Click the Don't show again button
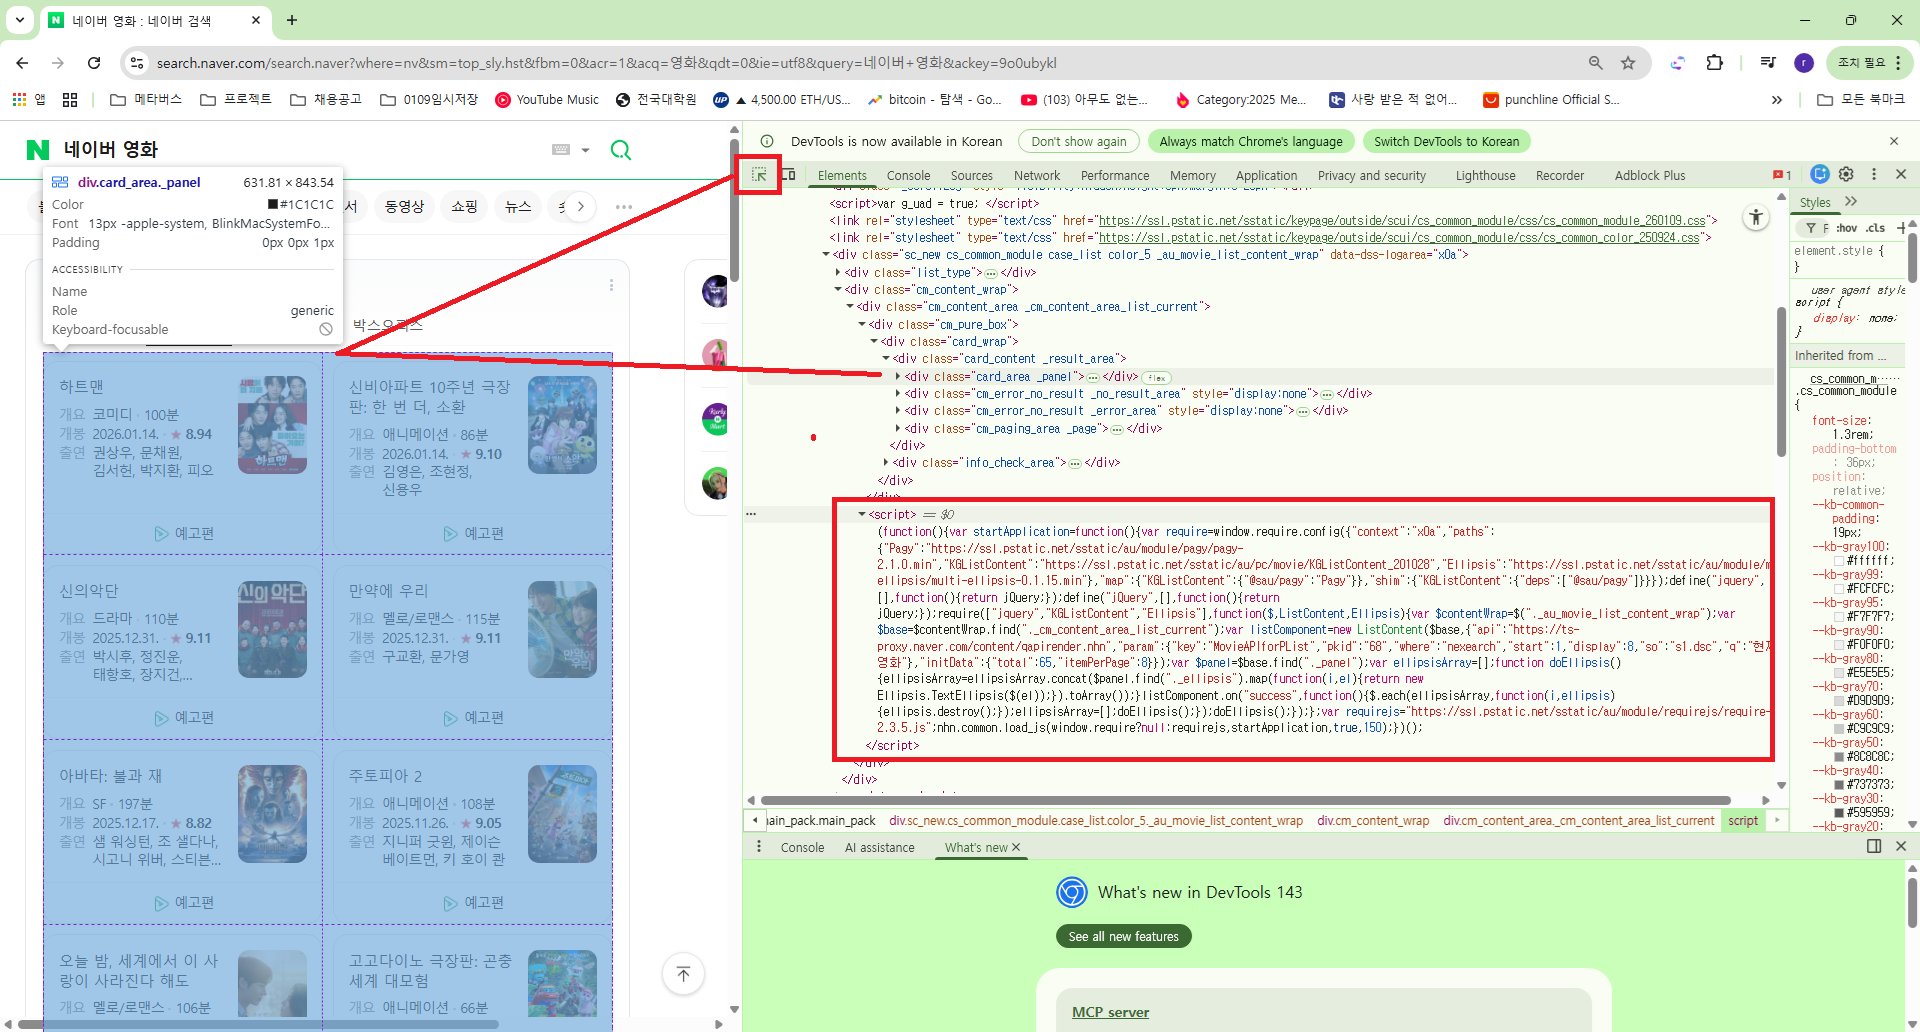The image size is (1920, 1032). (1079, 141)
